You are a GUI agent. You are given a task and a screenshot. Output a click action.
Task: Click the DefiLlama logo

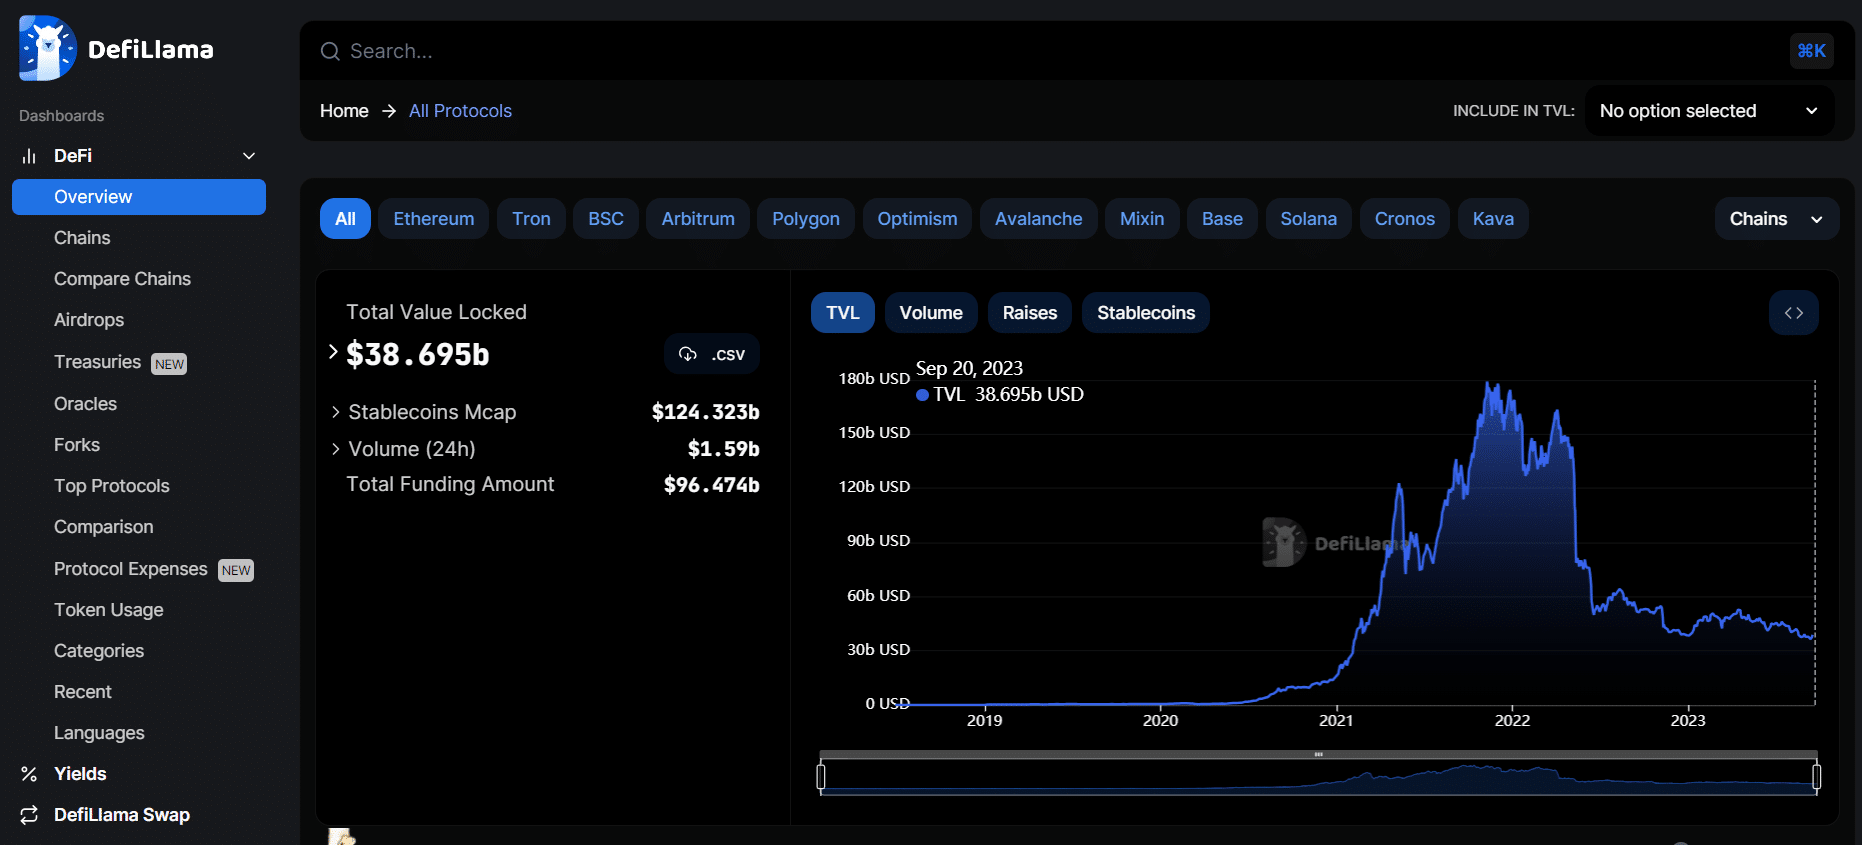click(116, 49)
